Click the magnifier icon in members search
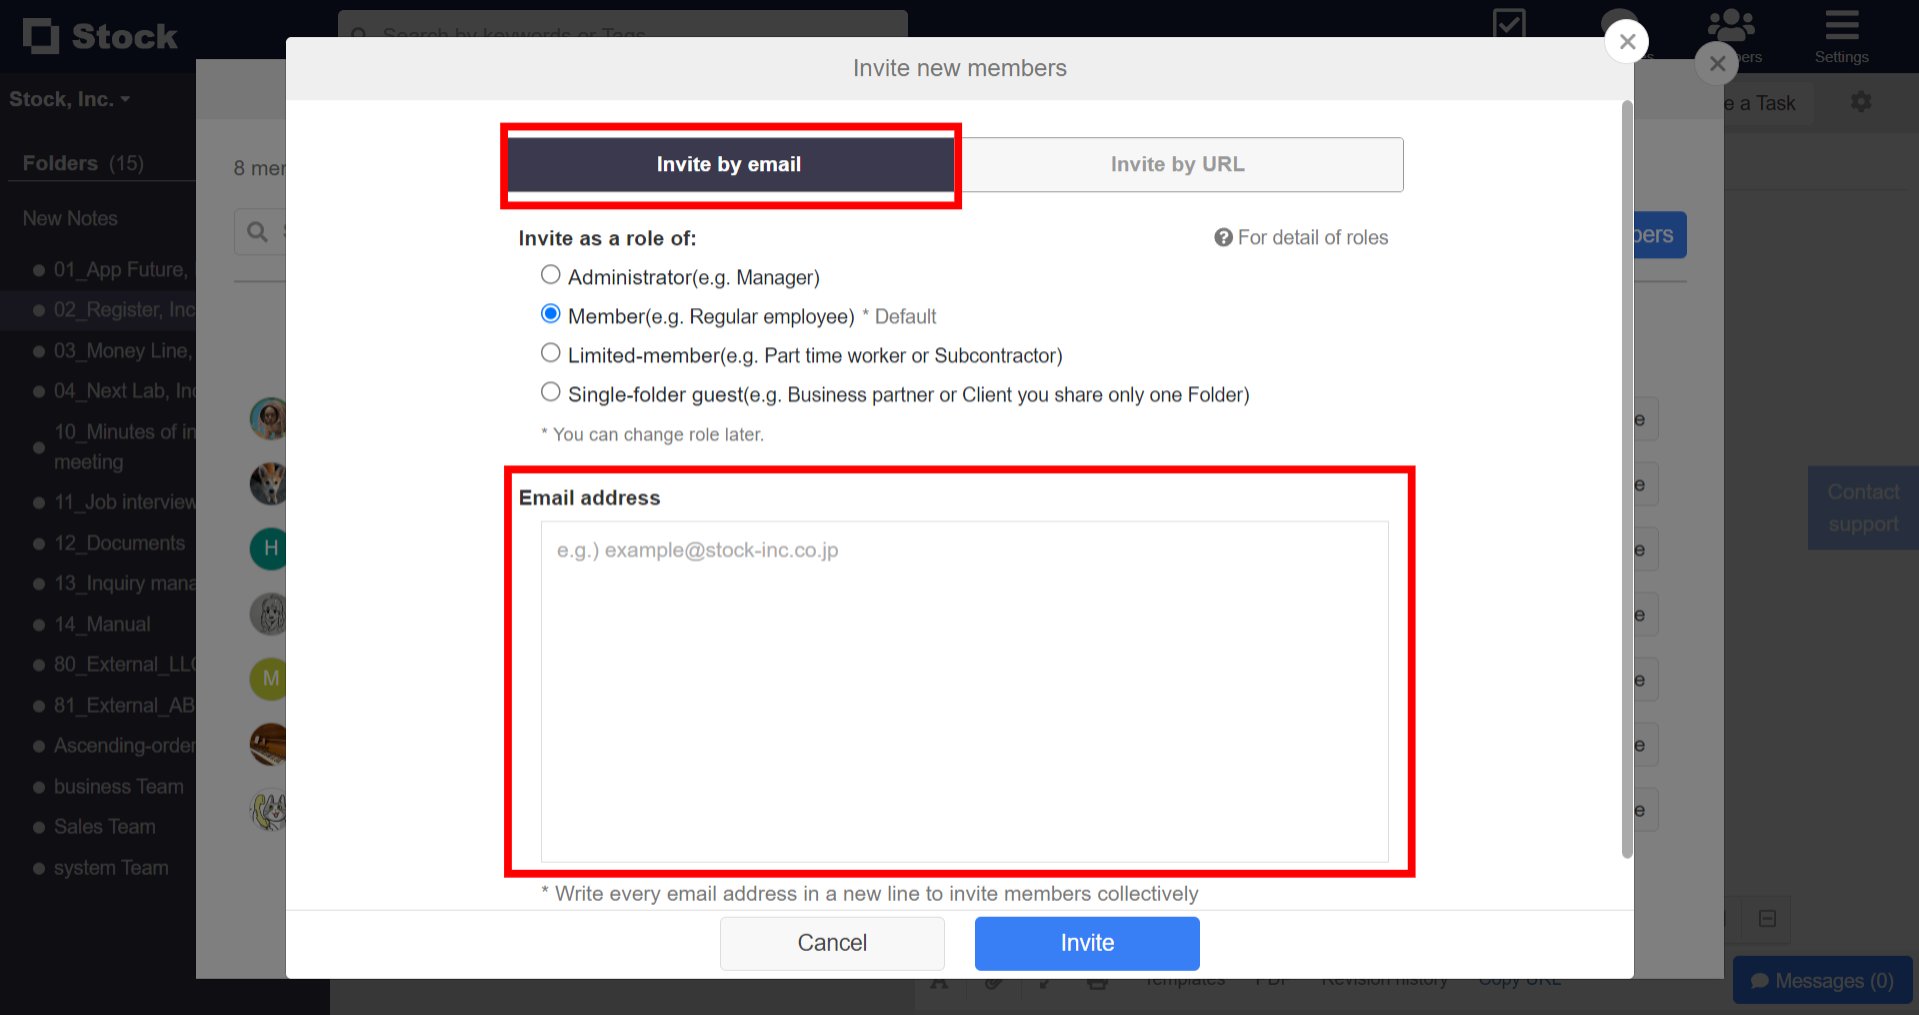This screenshot has width=1919, height=1015. coord(257,232)
